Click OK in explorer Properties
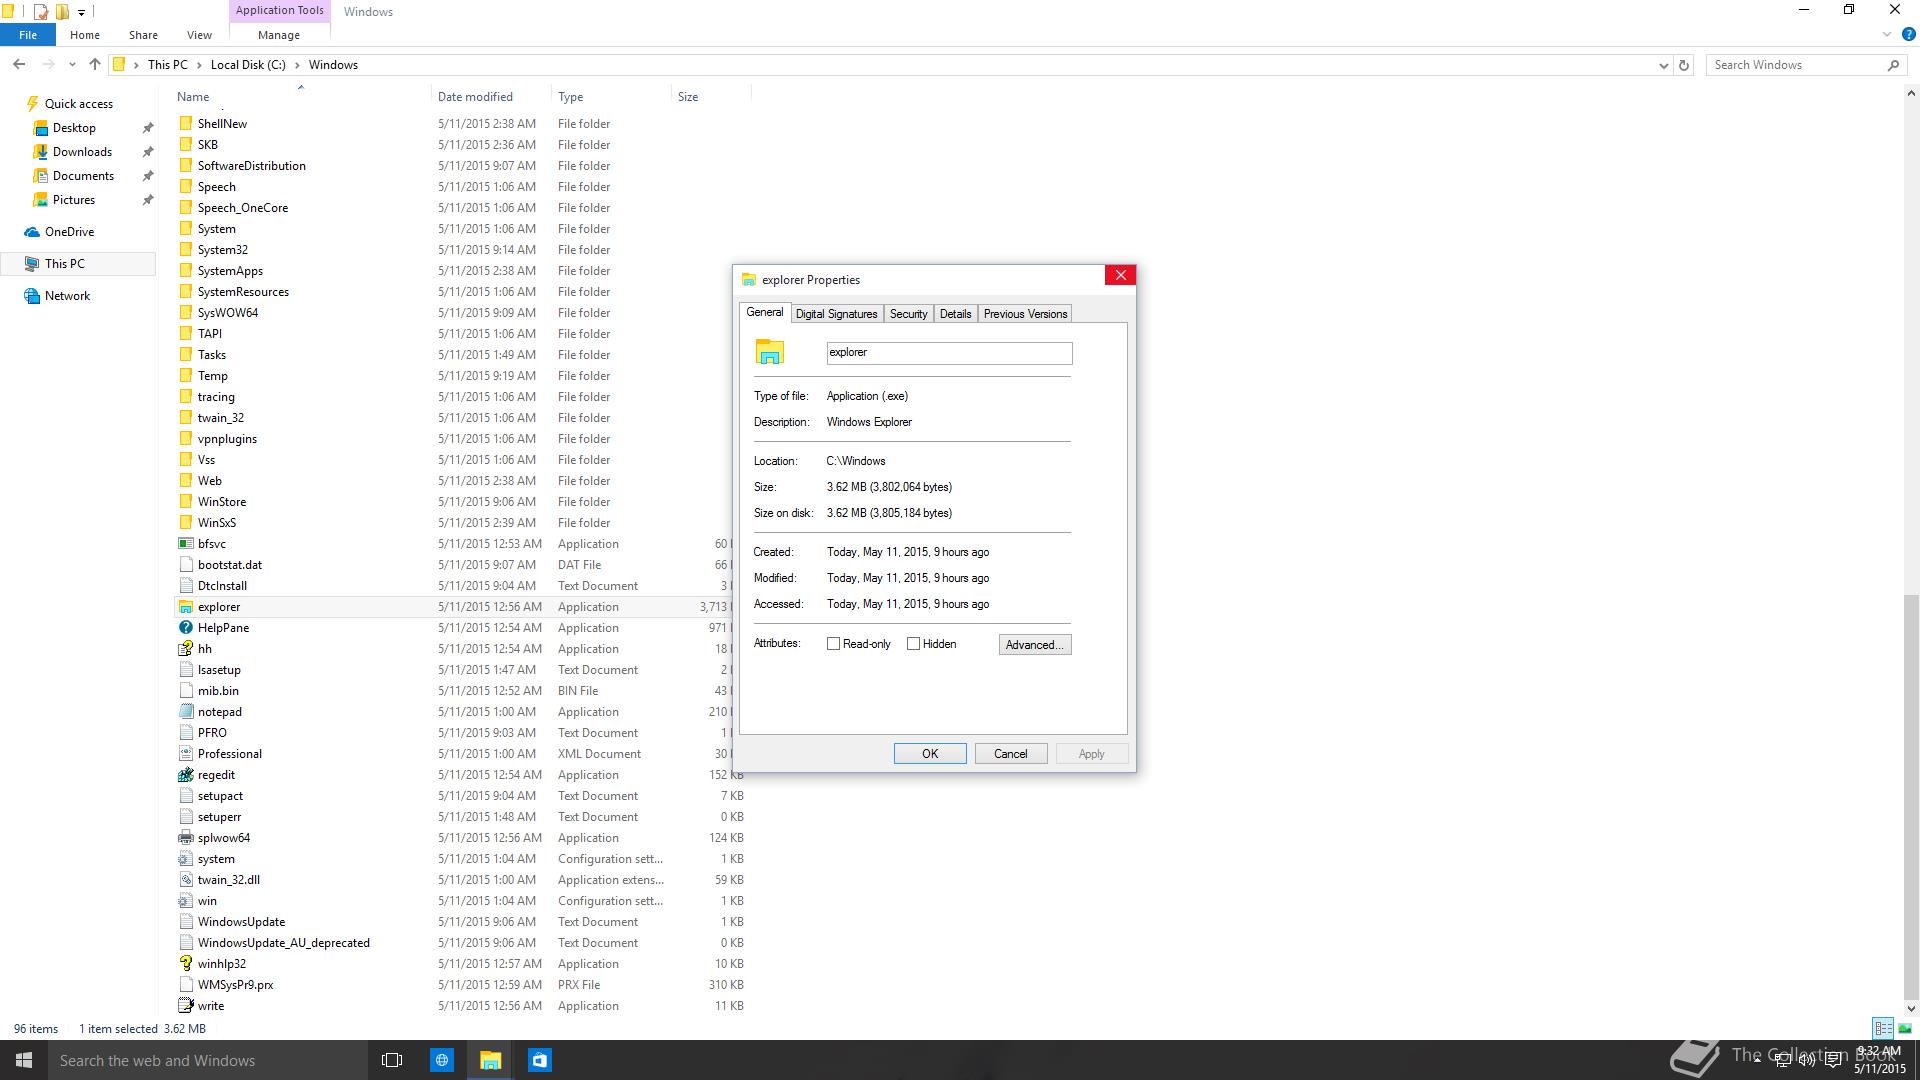 tap(930, 754)
